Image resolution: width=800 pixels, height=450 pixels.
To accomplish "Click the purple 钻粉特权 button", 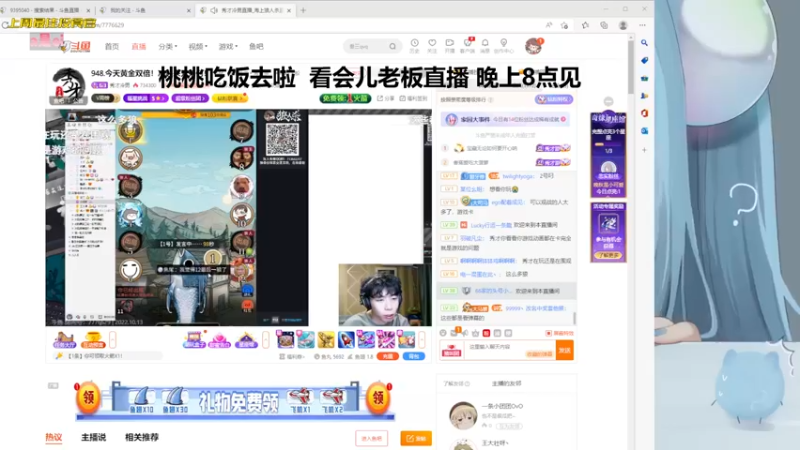I will click(x=554, y=99).
